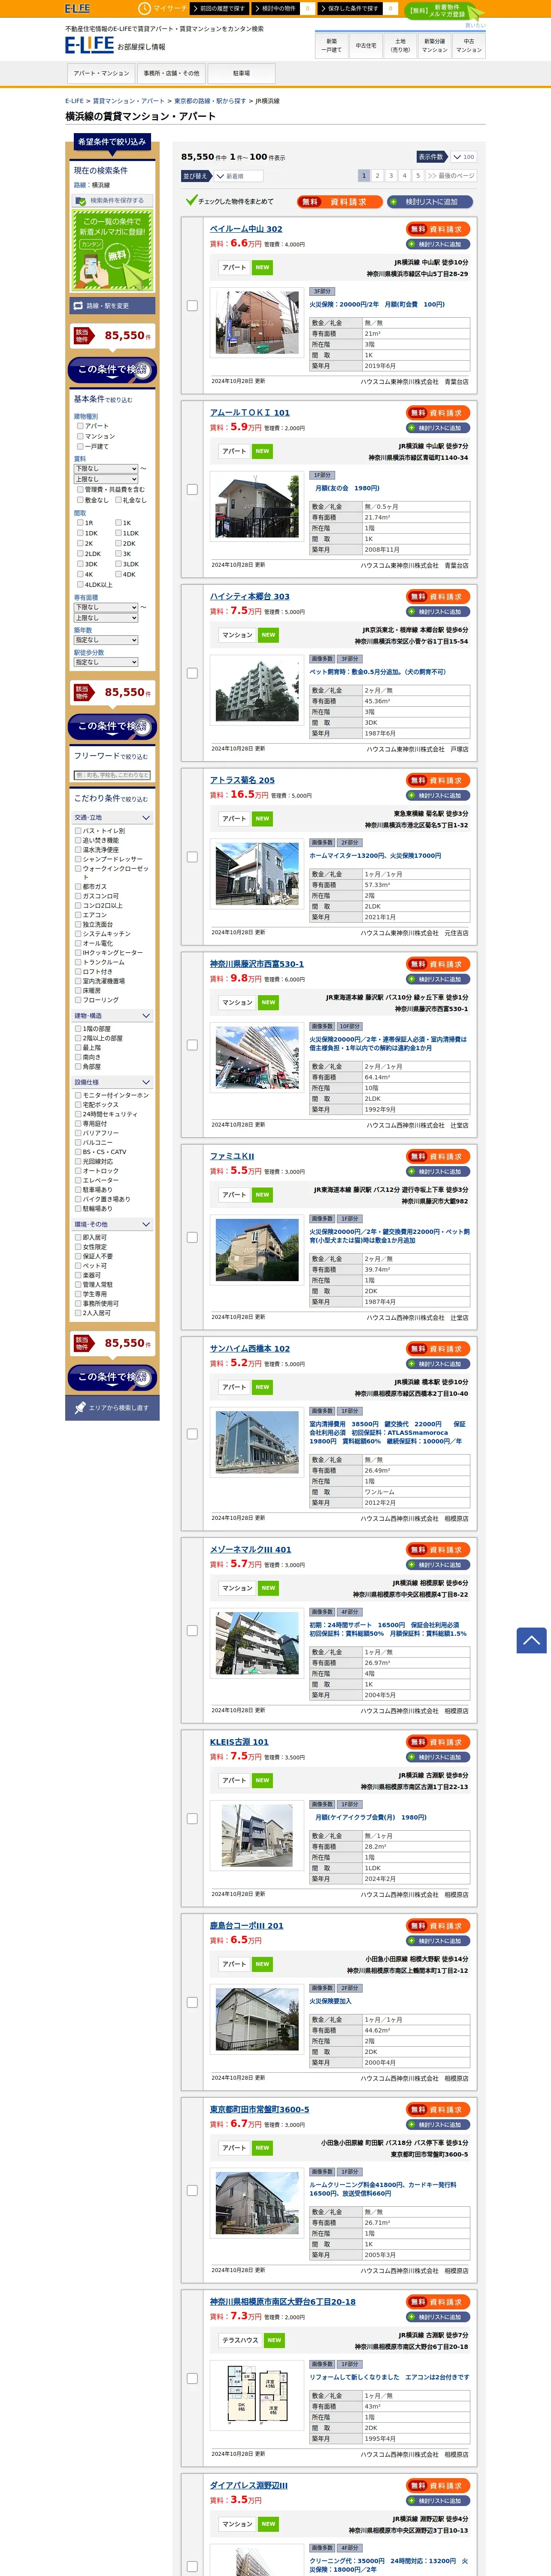This screenshot has width=551, height=2576.
Task: Click bulk 無料 資料請求 button above listings
Action: tap(339, 202)
